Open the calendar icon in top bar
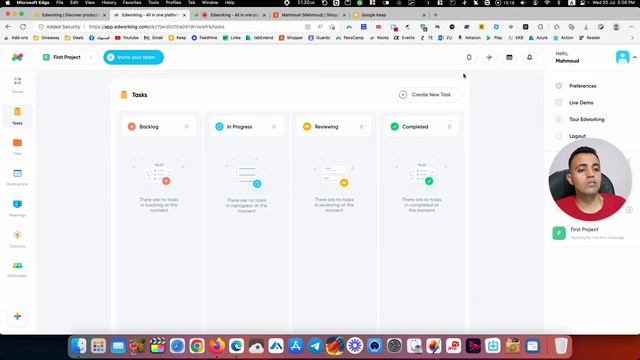 pyautogui.click(x=509, y=58)
